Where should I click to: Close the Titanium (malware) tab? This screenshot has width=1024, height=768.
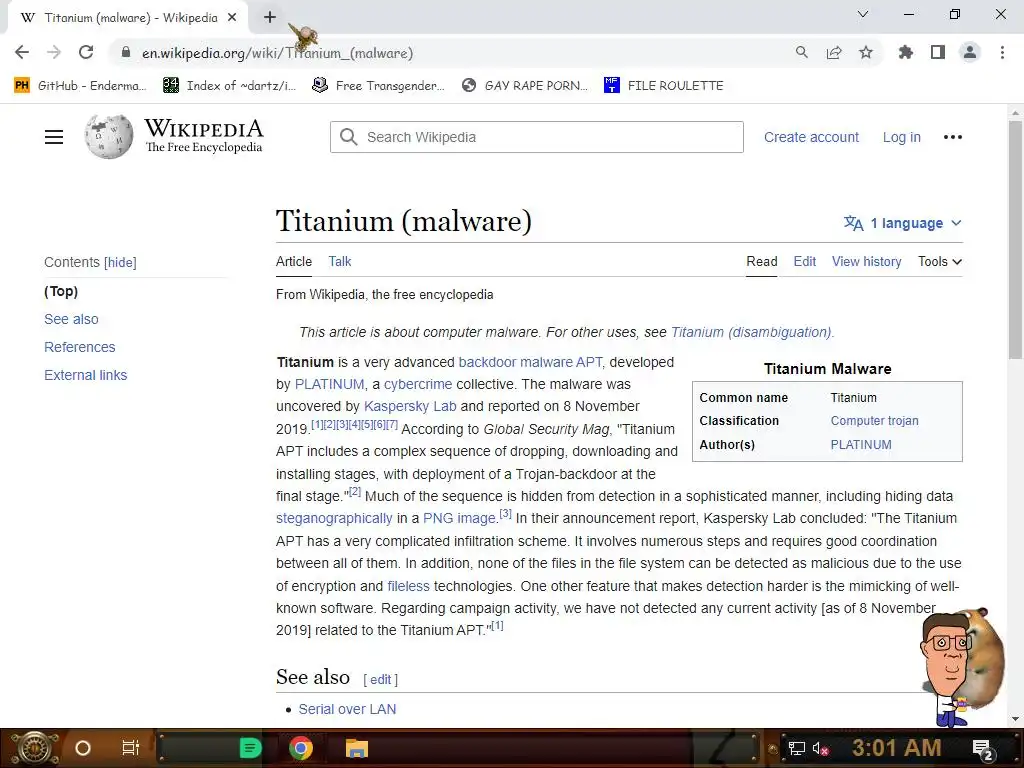pos(232,18)
